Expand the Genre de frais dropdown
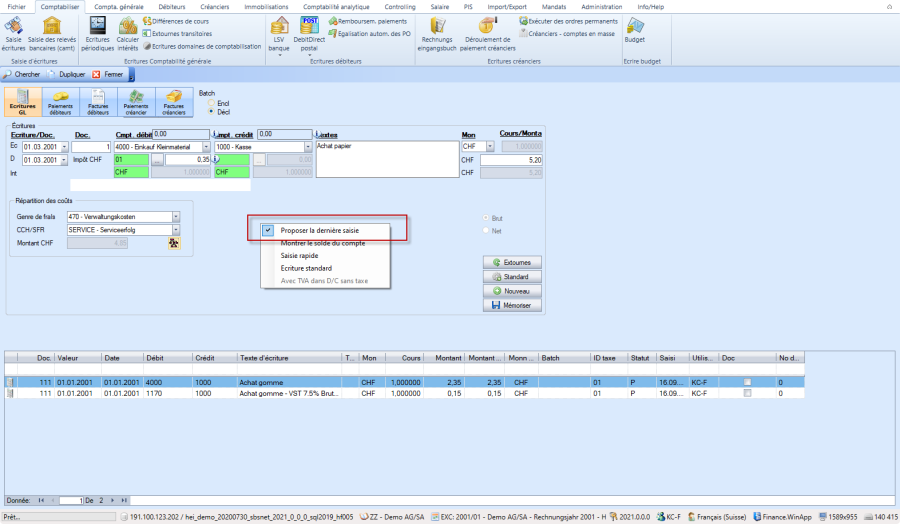The height and width of the screenshot is (524, 900). point(176,216)
